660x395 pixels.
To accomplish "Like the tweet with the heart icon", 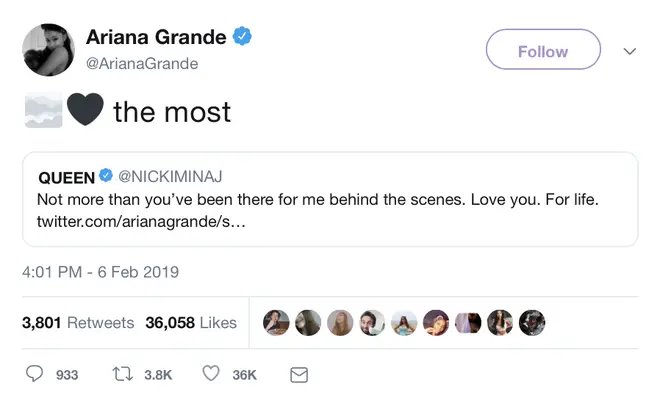I will [x=211, y=374].
